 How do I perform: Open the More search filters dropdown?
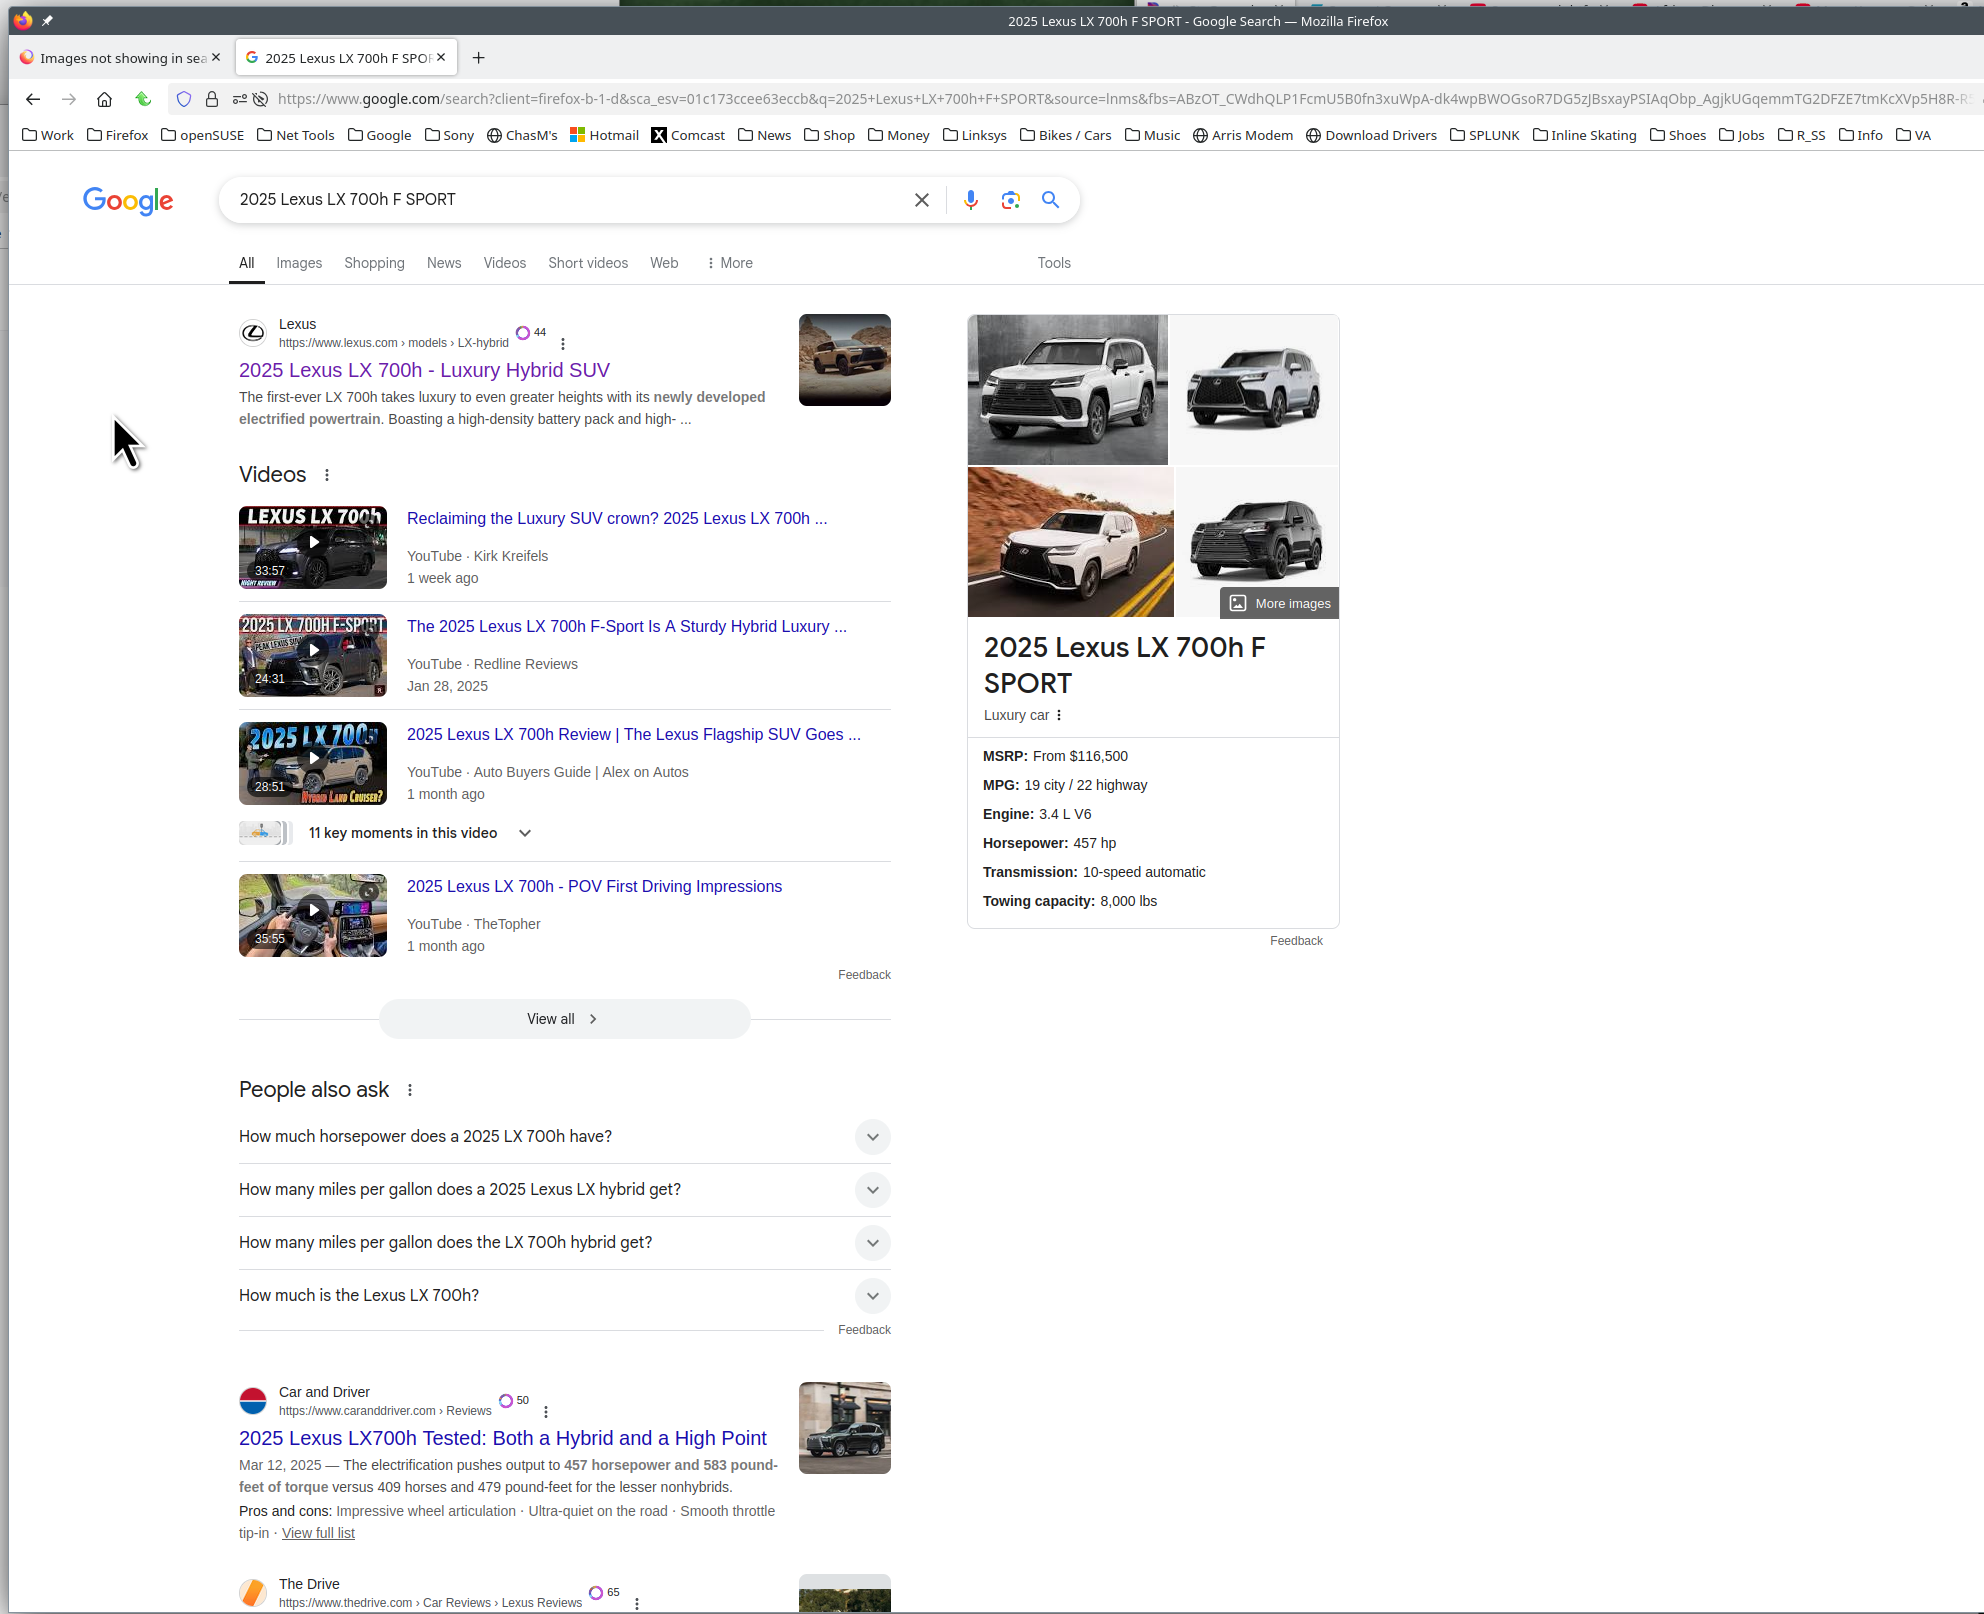730,263
